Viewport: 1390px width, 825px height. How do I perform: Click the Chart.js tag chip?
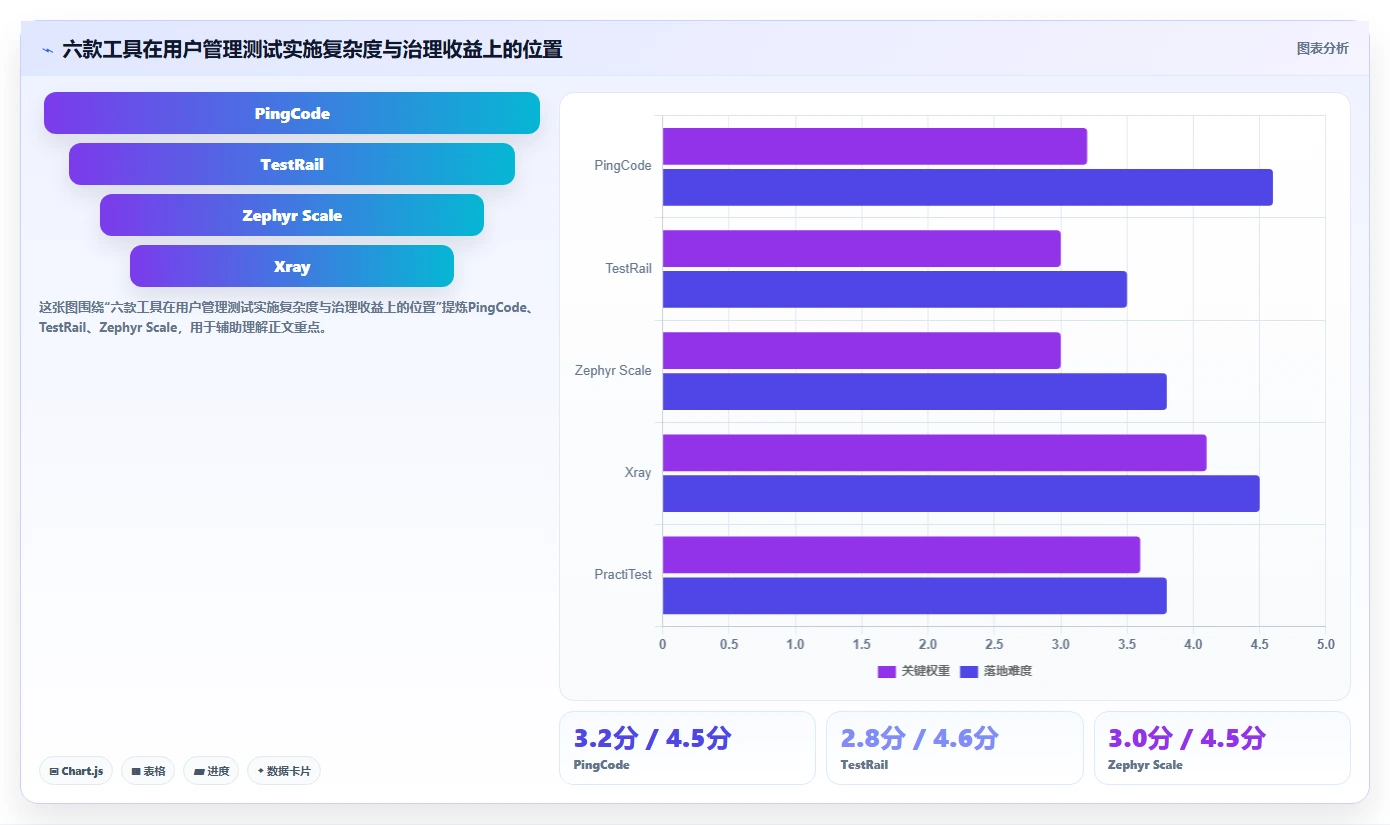pyautogui.click(x=77, y=771)
